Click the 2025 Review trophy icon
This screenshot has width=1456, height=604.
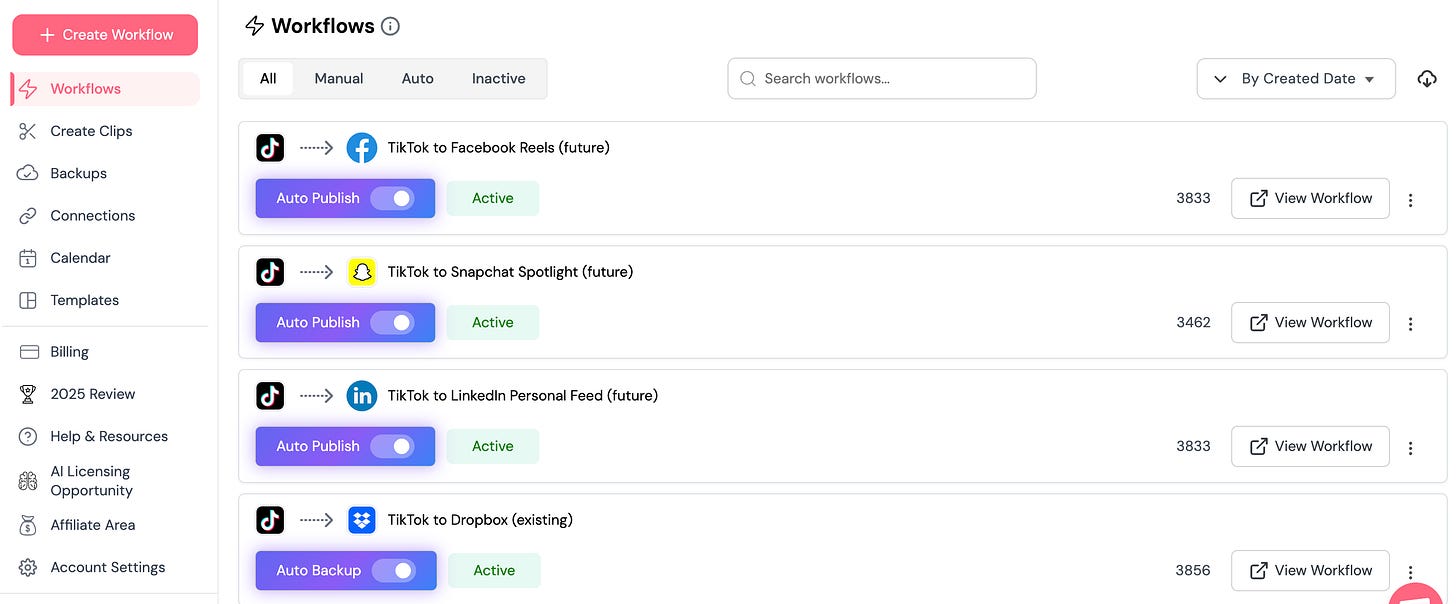tap(28, 394)
